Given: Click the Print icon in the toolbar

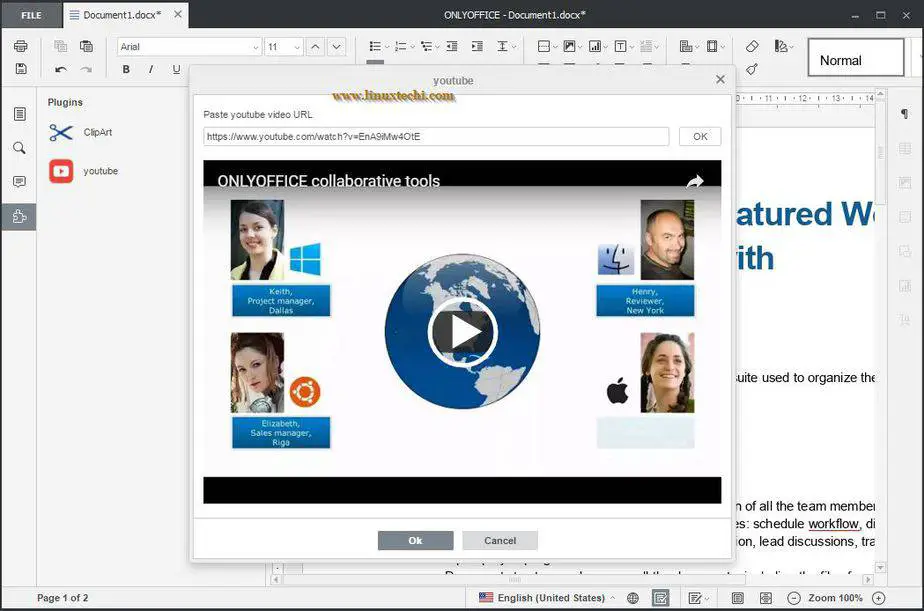Looking at the screenshot, I should (x=21, y=46).
